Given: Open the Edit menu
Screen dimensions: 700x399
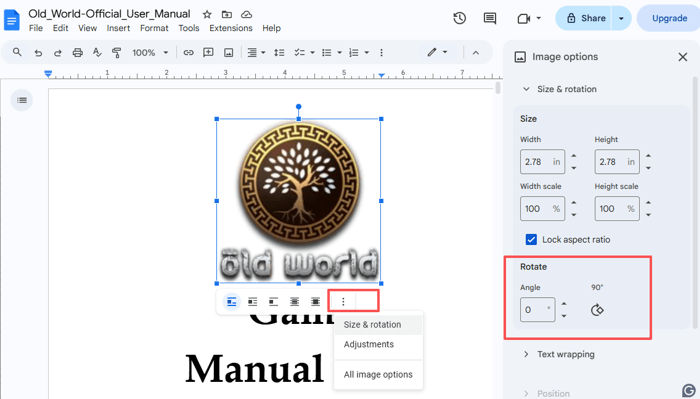Looking at the screenshot, I should (x=60, y=28).
